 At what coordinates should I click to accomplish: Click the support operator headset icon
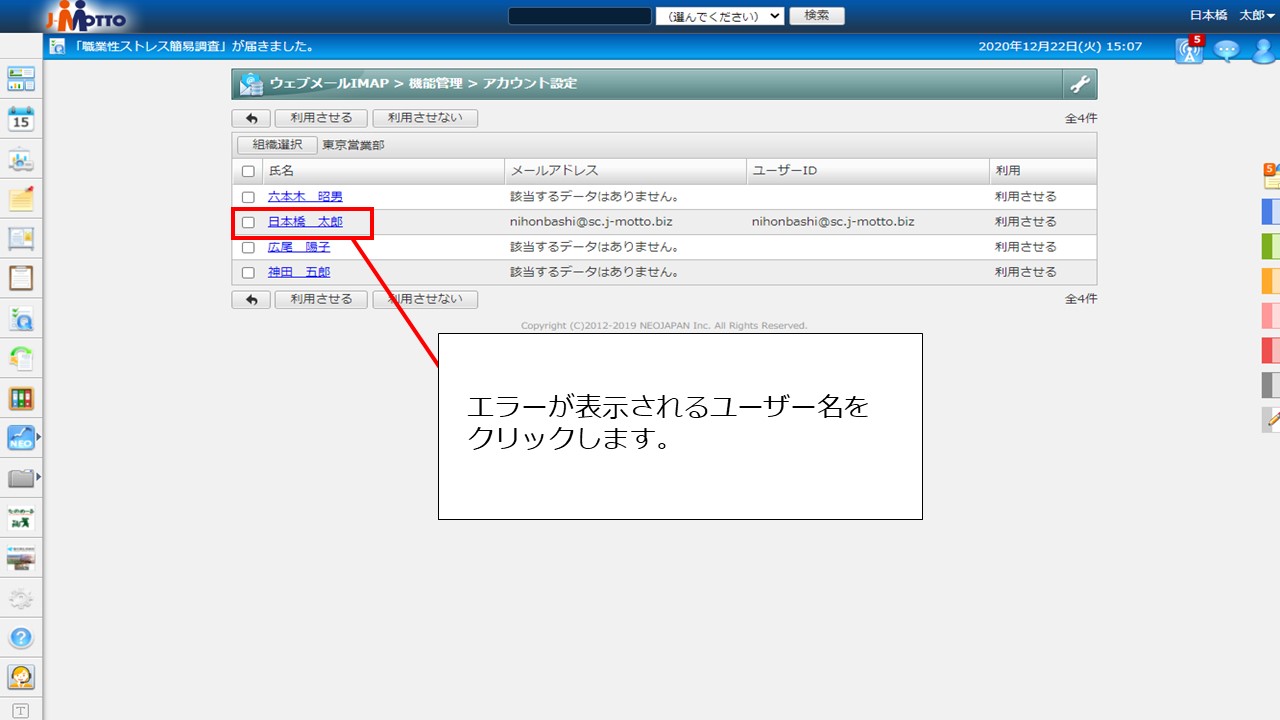click(21, 677)
